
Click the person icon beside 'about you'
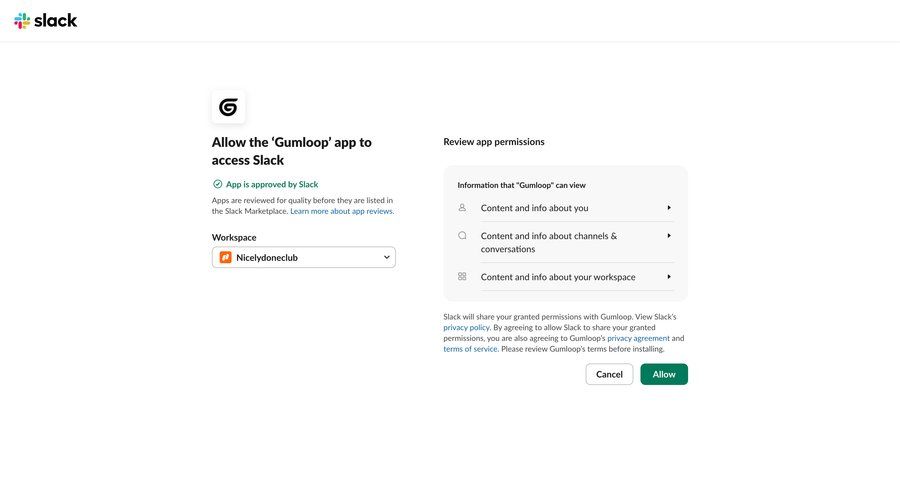tap(462, 208)
